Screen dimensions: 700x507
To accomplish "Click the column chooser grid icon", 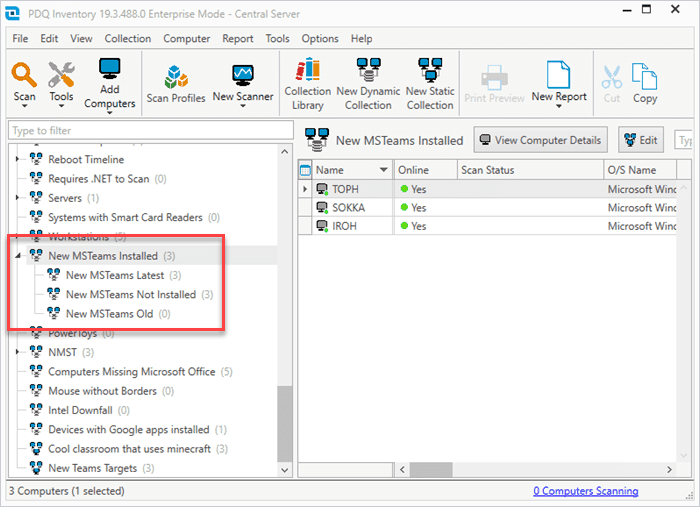I will click(x=305, y=170).
